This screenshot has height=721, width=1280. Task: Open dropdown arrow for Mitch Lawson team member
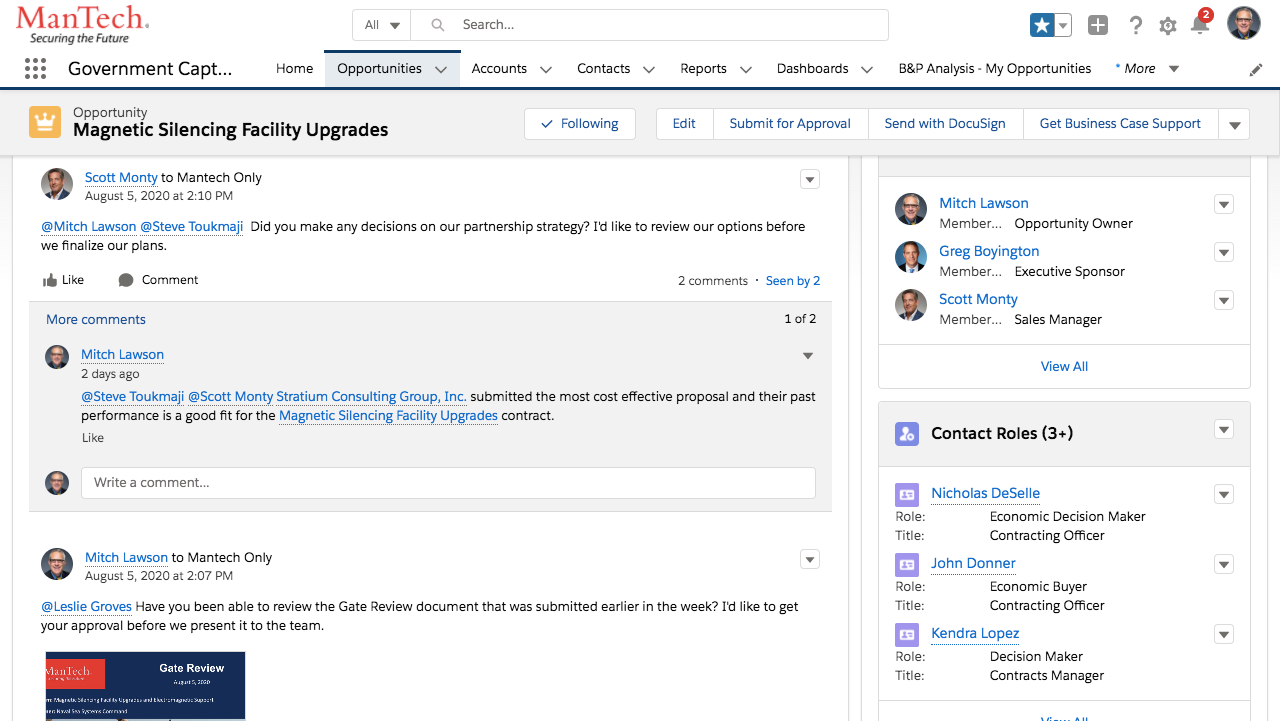[1223, 204]
